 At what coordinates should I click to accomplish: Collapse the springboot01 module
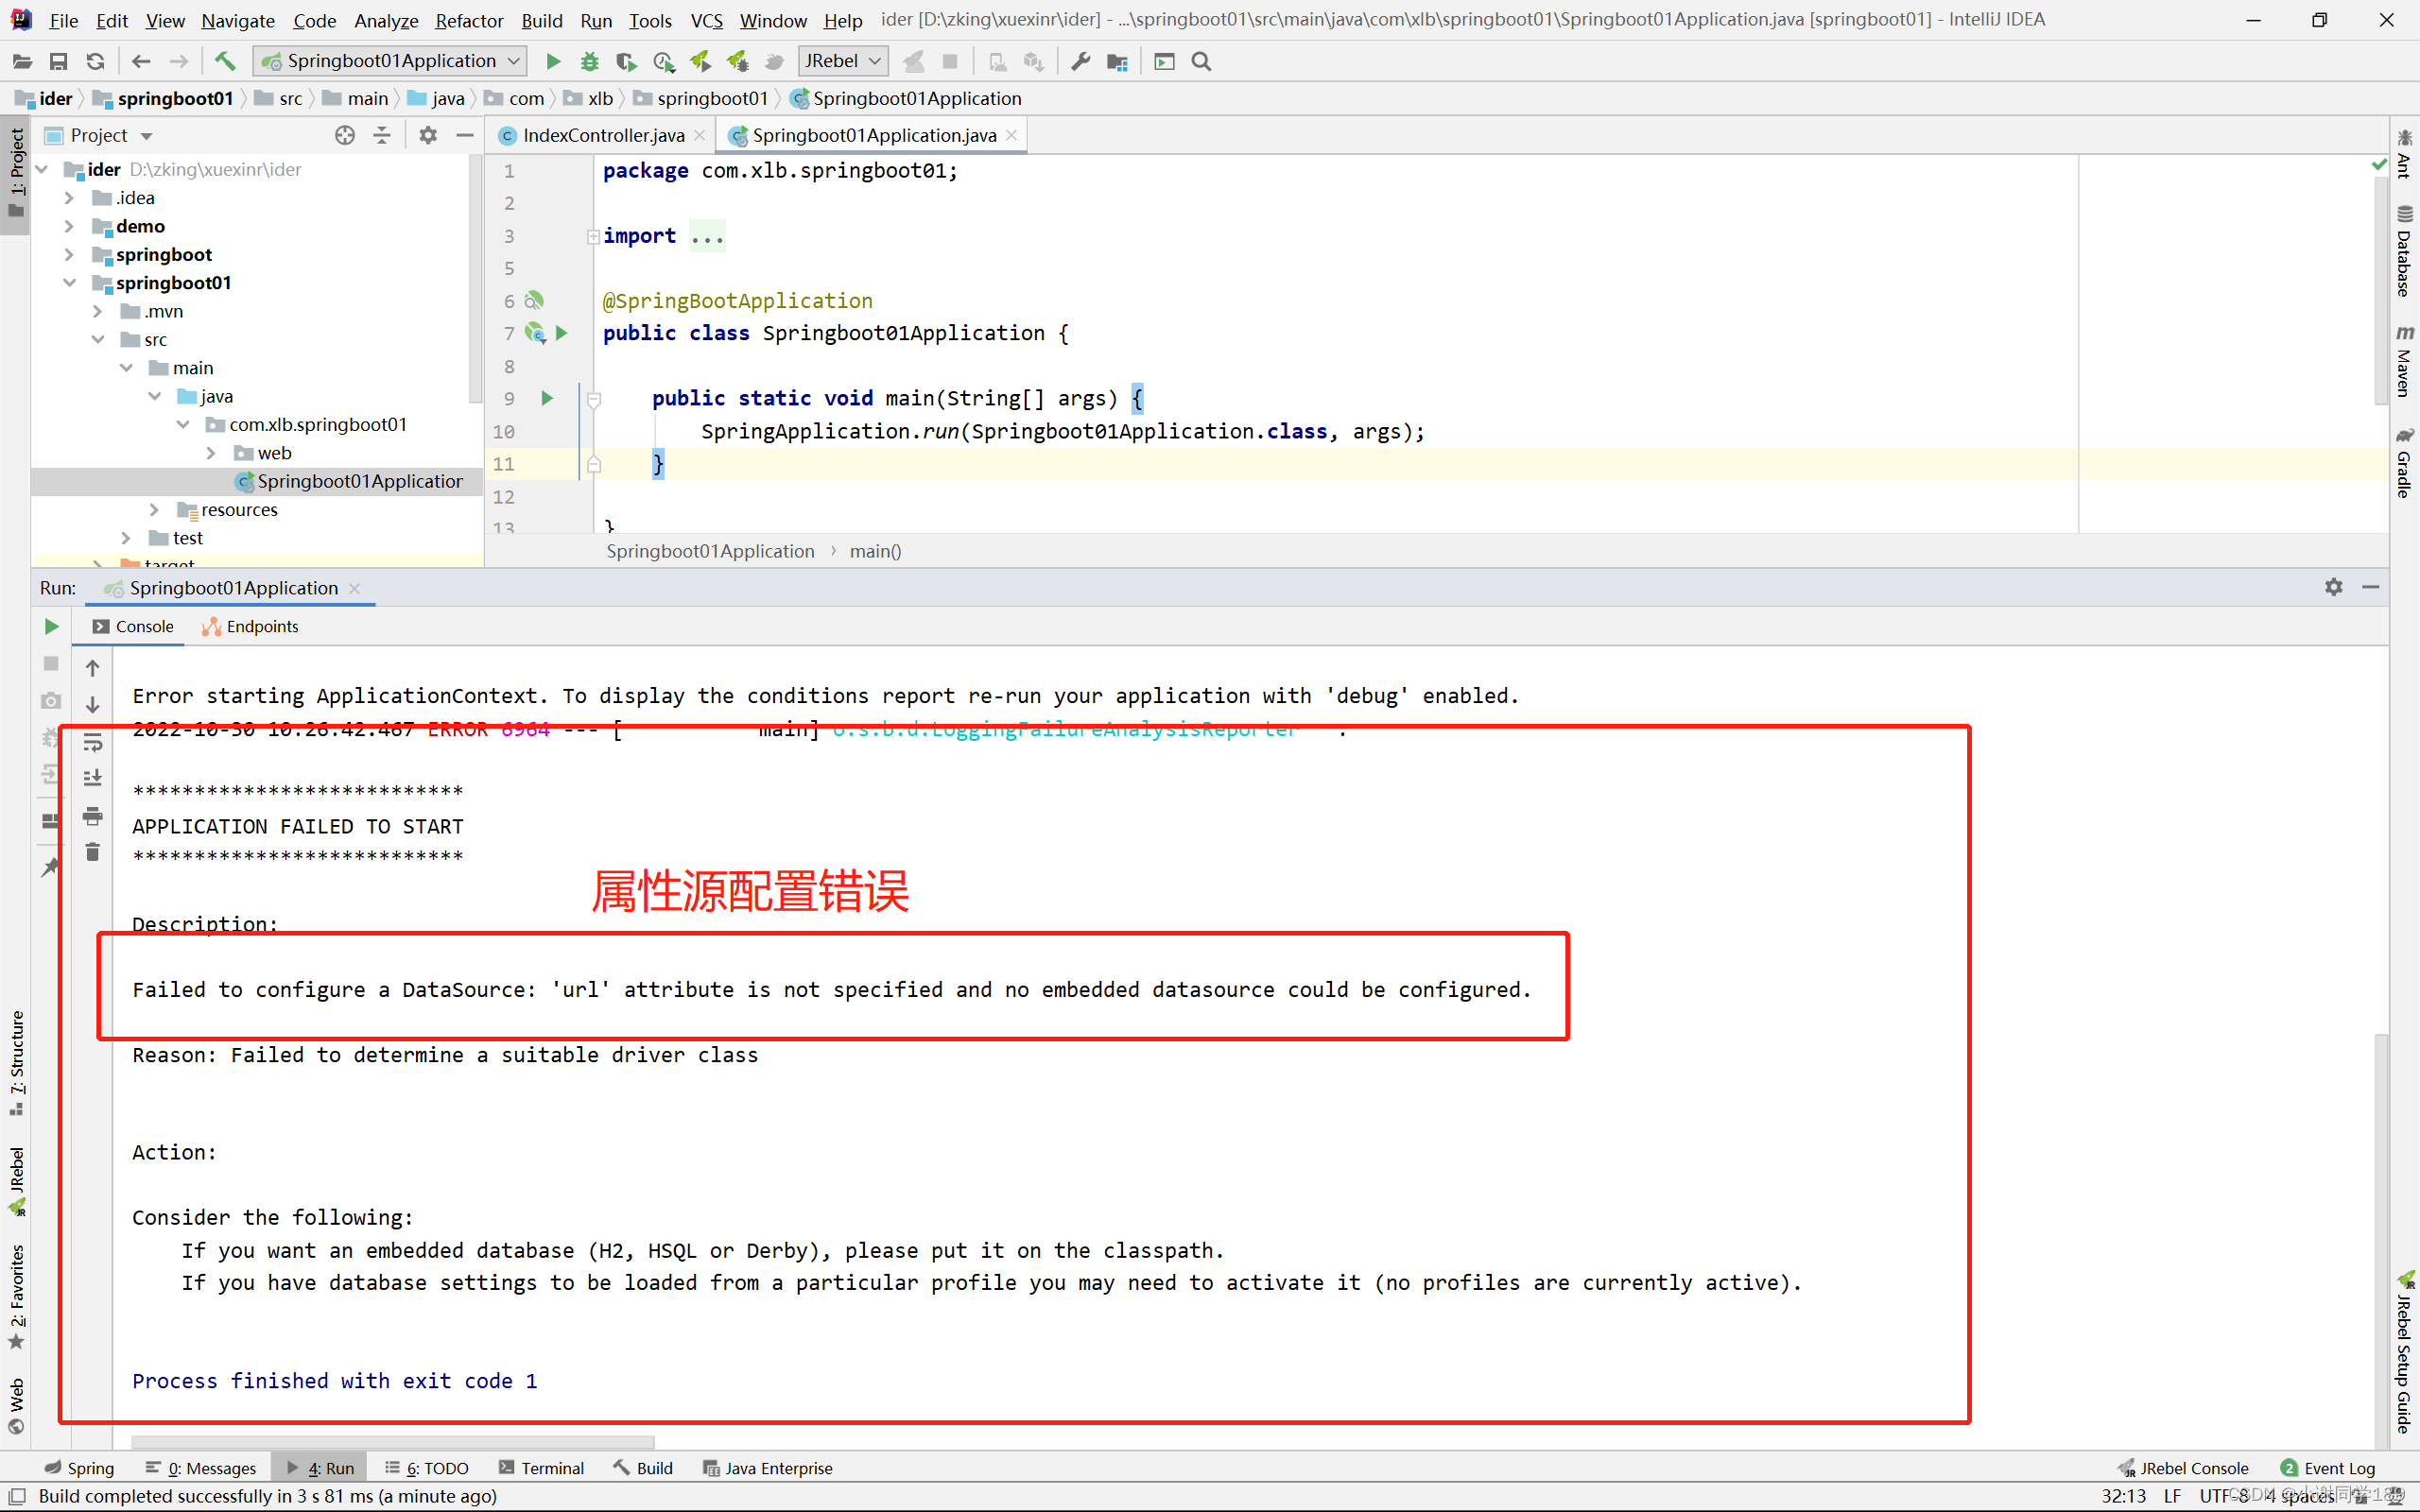(x=69, y=283)
